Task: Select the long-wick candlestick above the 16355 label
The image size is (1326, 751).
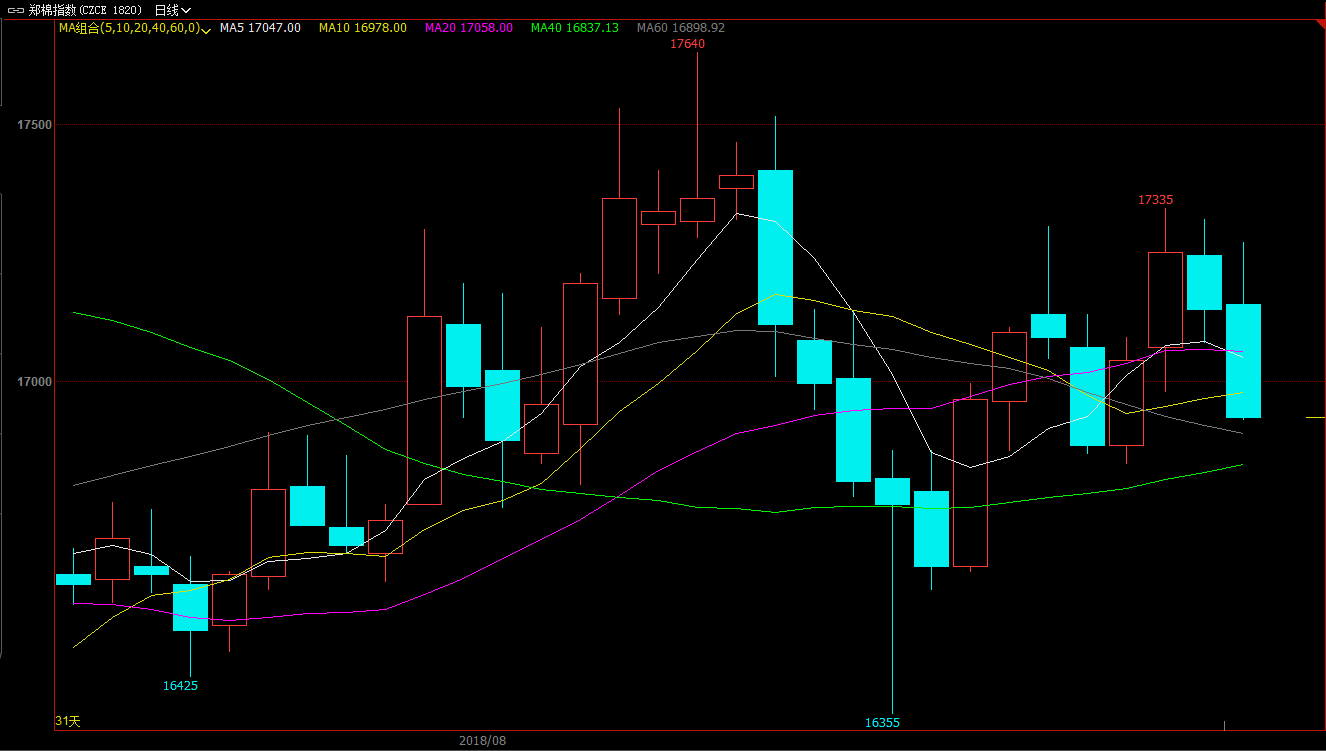Action: click(x=892, y=581)
